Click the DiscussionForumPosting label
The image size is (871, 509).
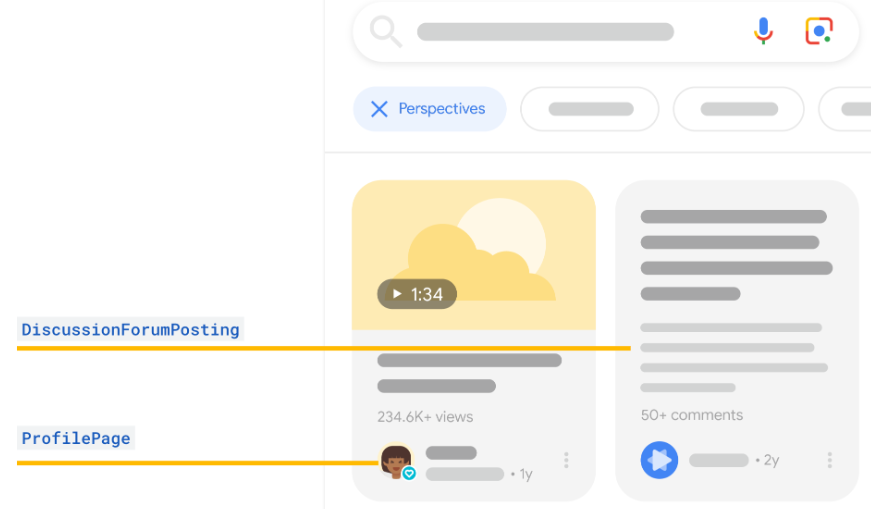click(x=131, y=329)
